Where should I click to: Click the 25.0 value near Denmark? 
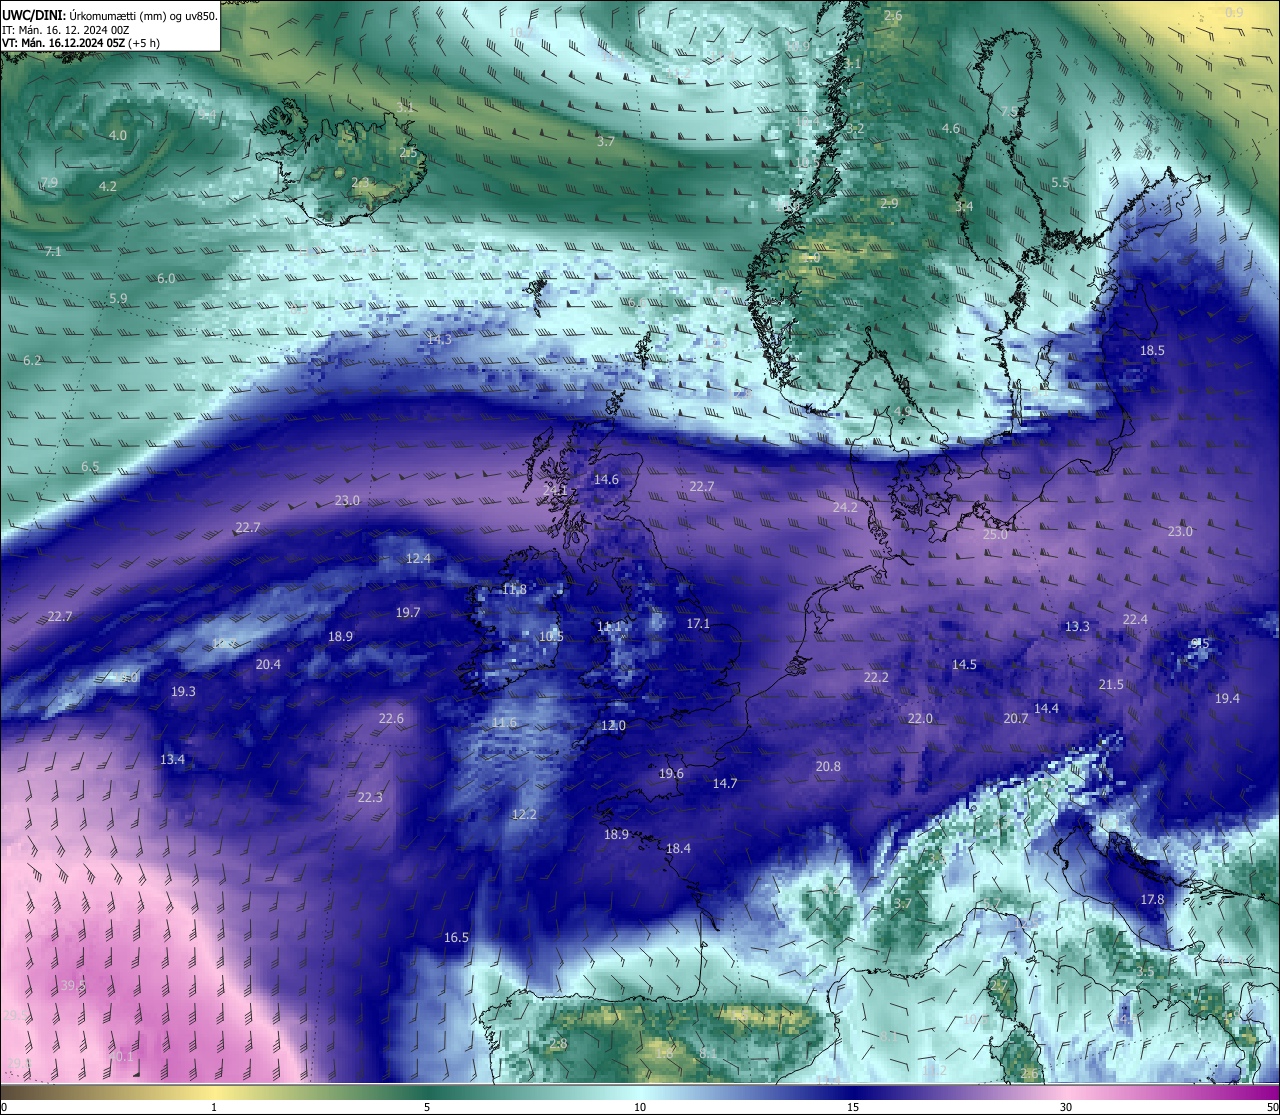(x=995, y=535)
